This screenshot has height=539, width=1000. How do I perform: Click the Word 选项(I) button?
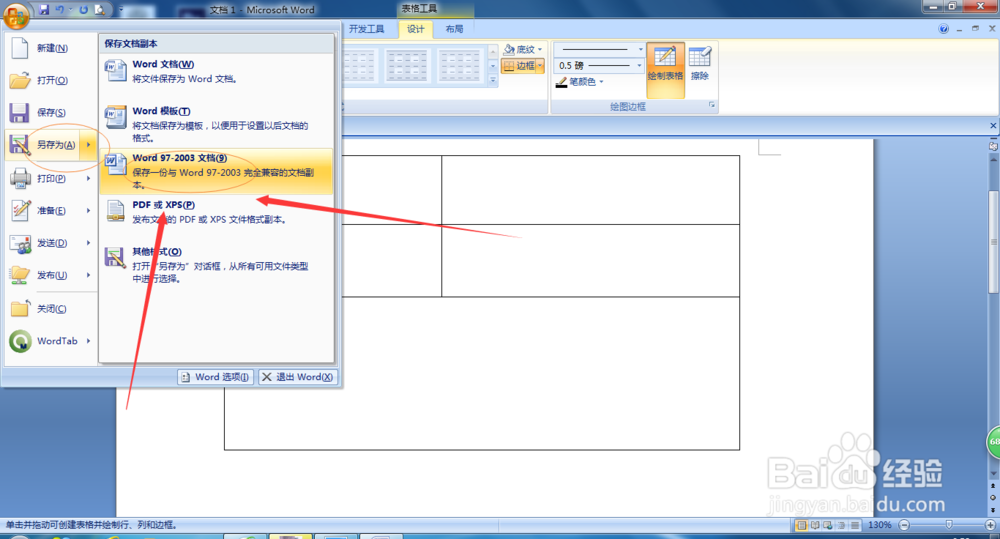click(x=216, y=377)
